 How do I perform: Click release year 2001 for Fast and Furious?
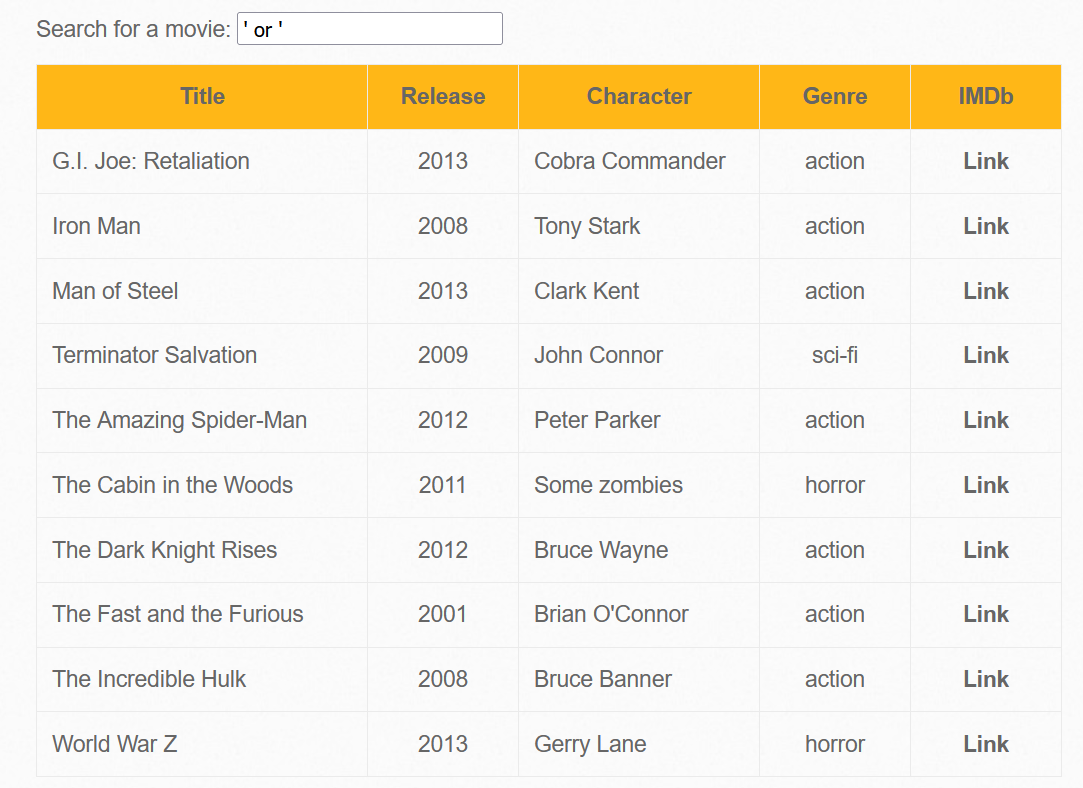click(x=443, y=614)
